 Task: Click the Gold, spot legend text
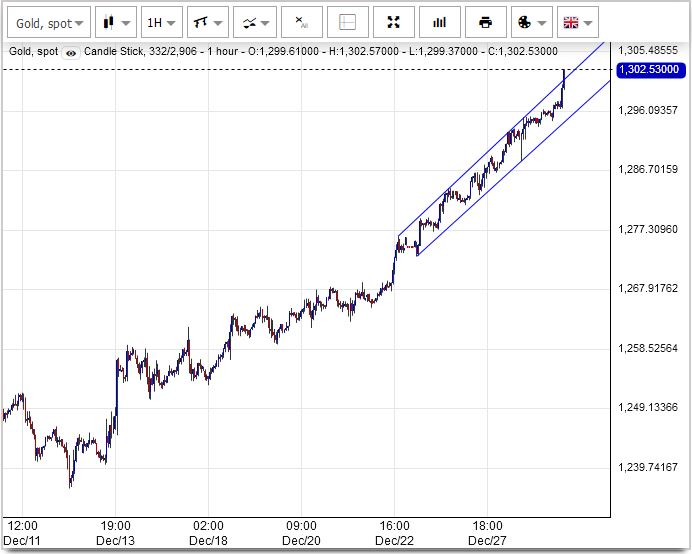pyautogui.click(x=30, y=50)
